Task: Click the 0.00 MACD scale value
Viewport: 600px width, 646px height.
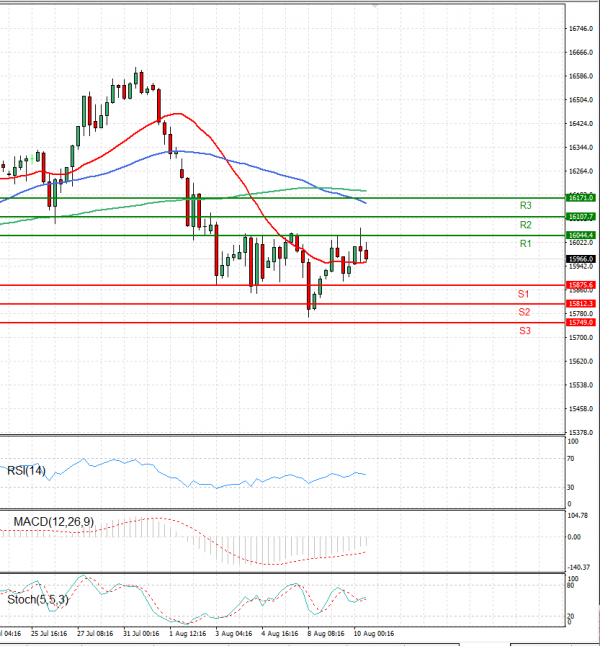Action: pyautogui.click(x=574, y=537)
